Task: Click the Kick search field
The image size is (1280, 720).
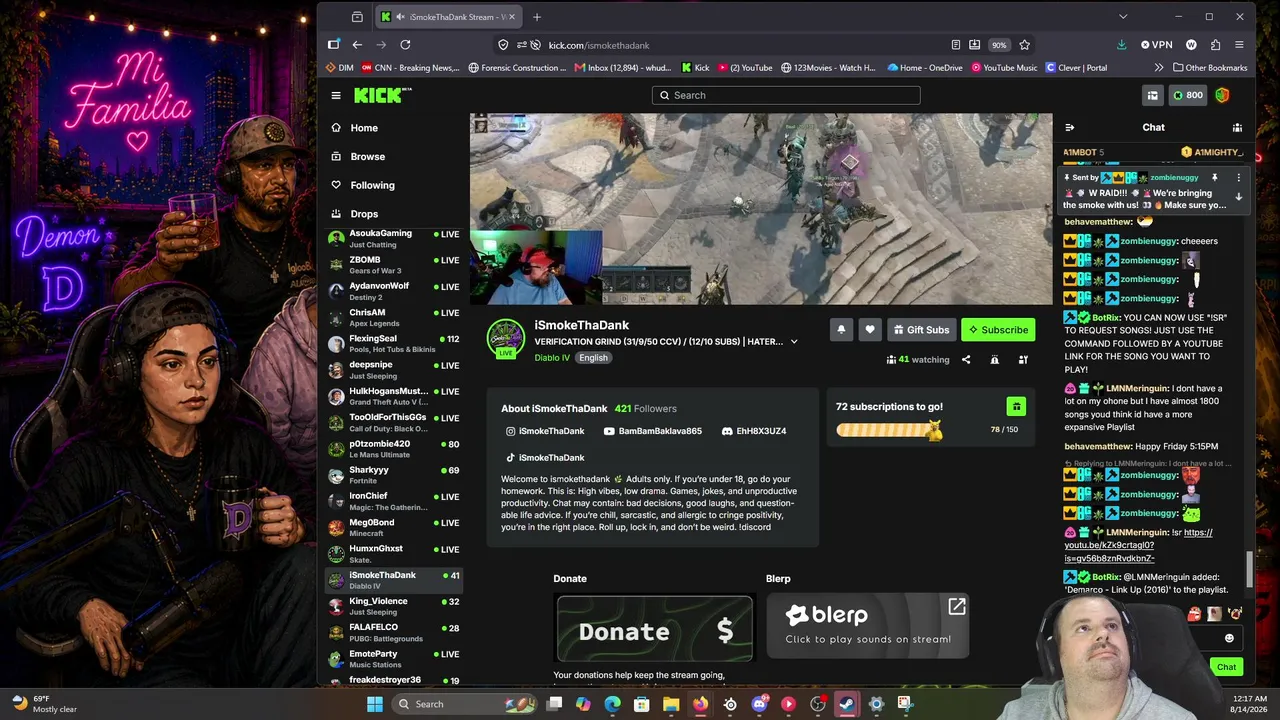Action: [x=786, y=95]
